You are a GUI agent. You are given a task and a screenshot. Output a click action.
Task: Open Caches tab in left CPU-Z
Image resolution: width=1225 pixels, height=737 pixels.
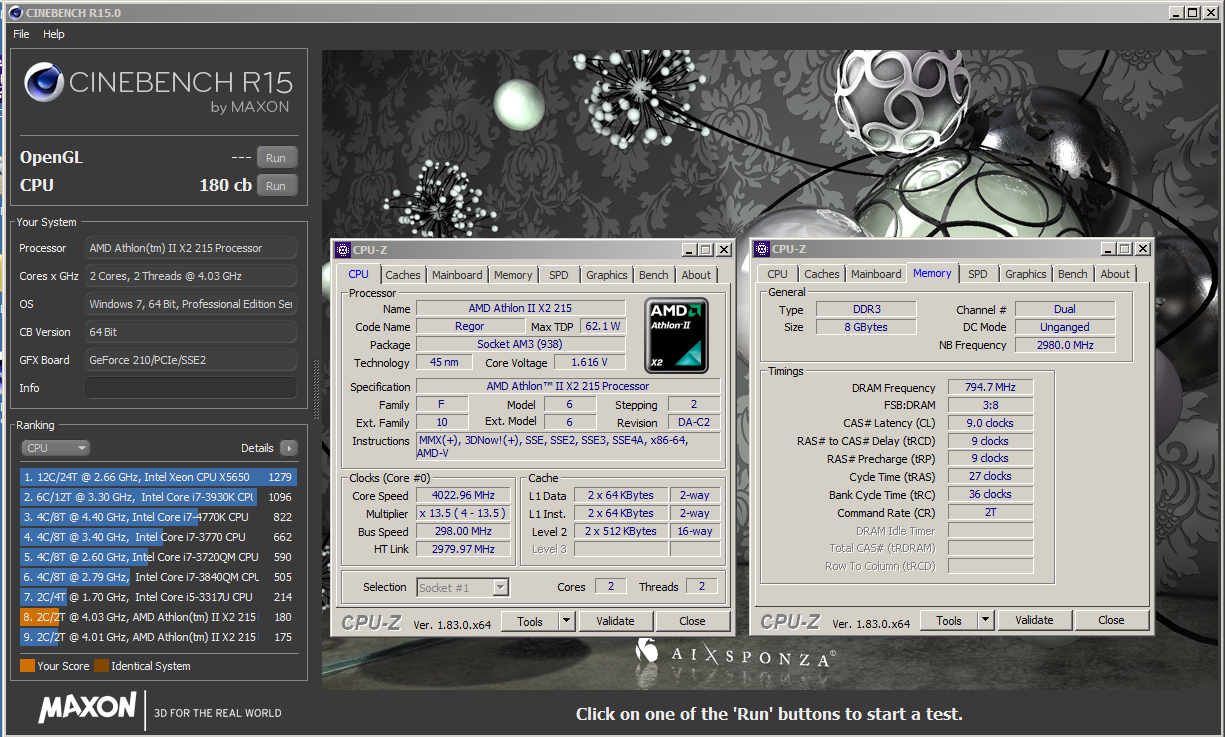pos(403,275)
